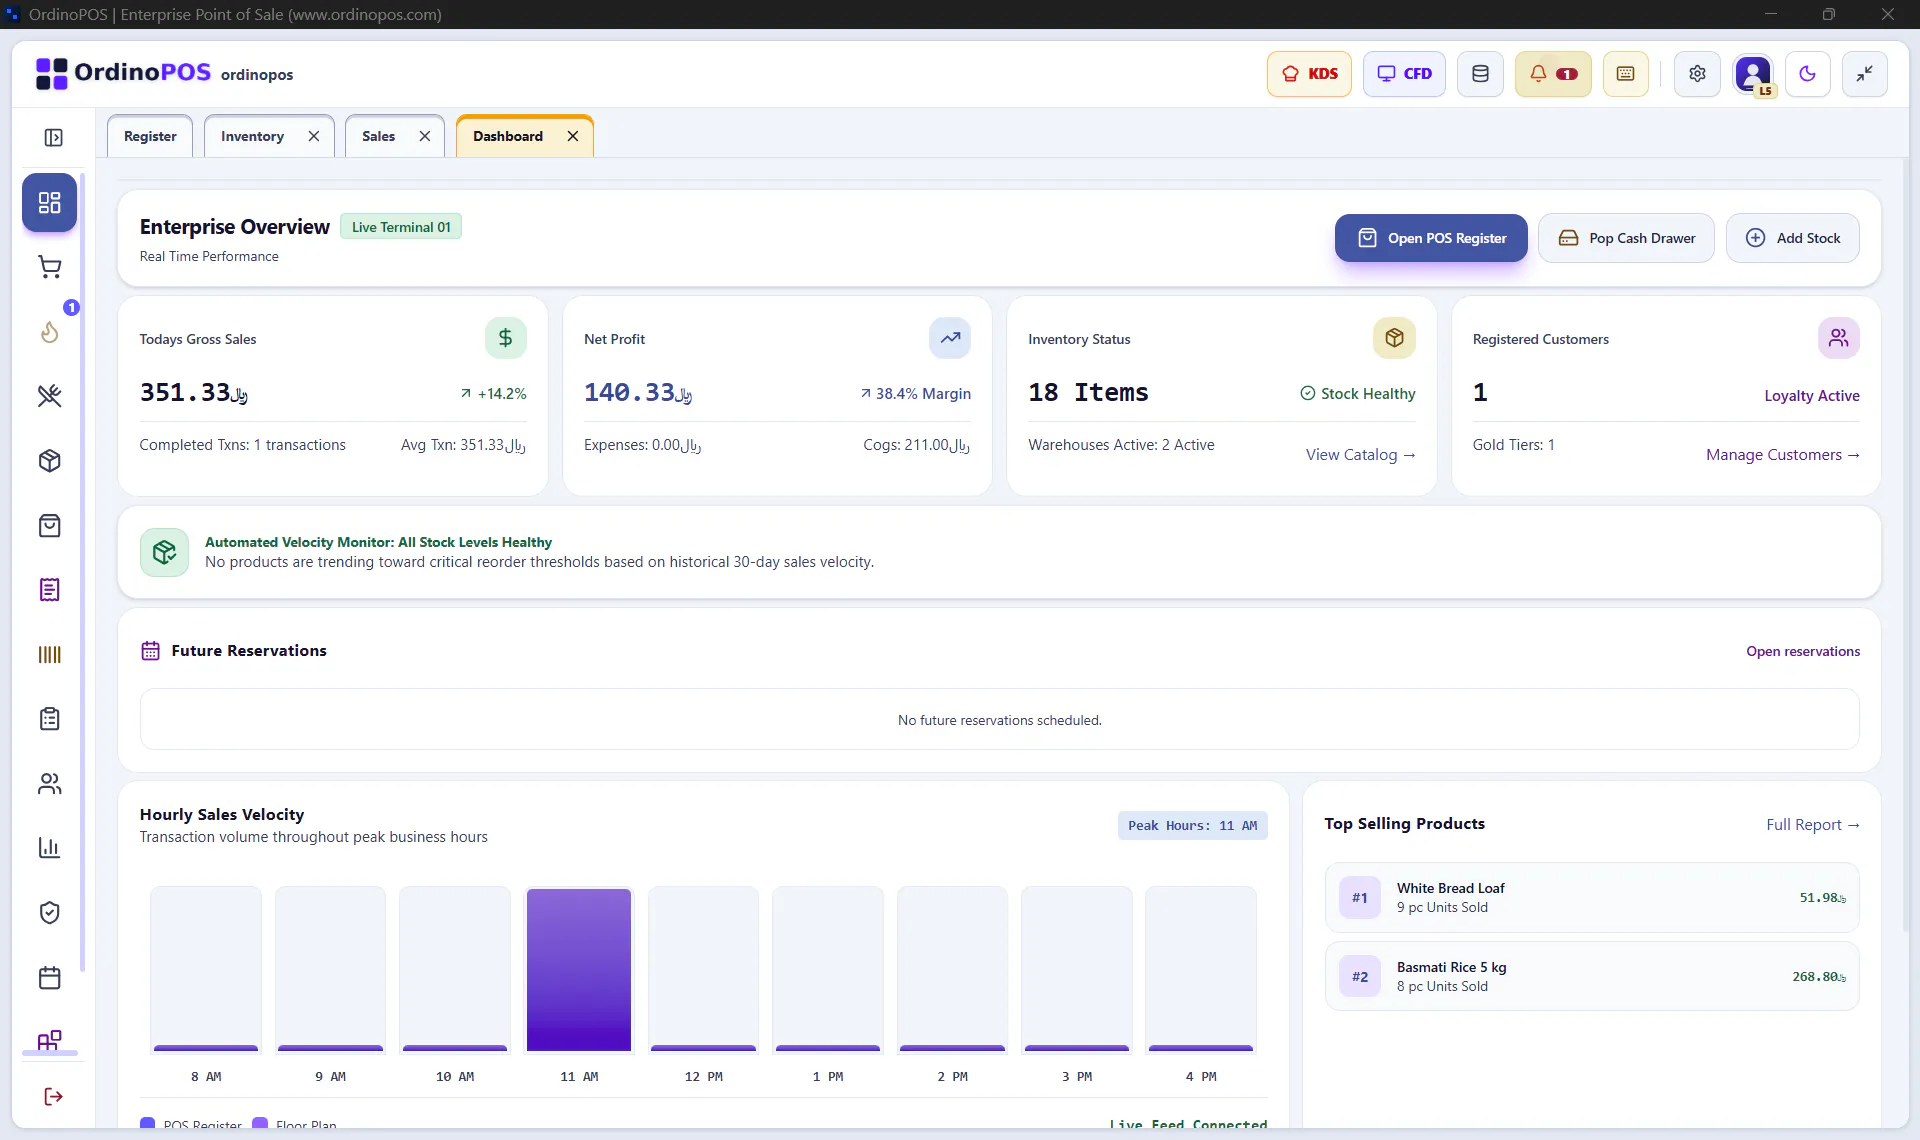
Task: Toggle the minimize/compact view arrows icon
Action: [x=1864, y=74]
